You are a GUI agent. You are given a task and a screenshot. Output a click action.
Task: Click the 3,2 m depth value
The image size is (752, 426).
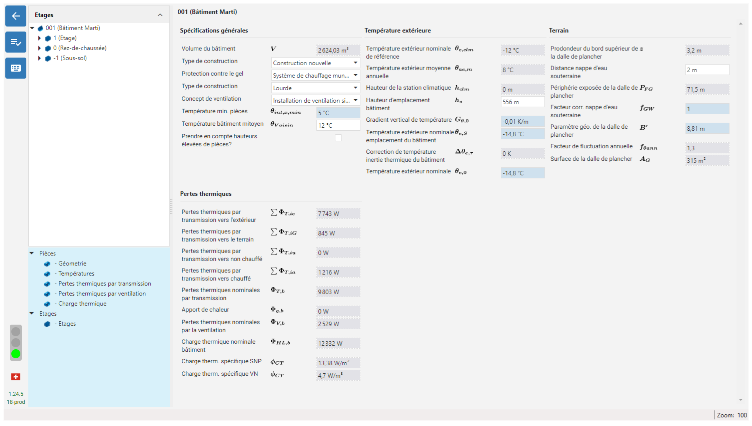pos(707,50)
